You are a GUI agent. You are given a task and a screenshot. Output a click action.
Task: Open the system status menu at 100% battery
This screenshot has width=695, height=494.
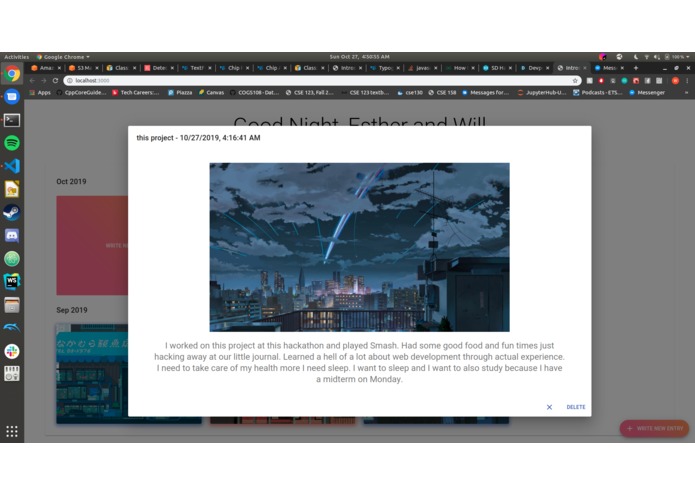(x=662, y=57)
